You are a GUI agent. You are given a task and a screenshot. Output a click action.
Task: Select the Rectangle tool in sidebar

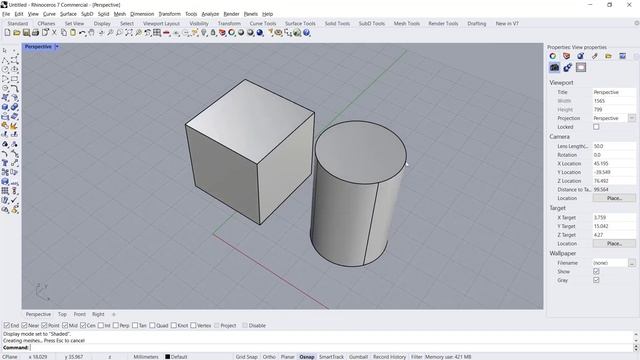14,79
